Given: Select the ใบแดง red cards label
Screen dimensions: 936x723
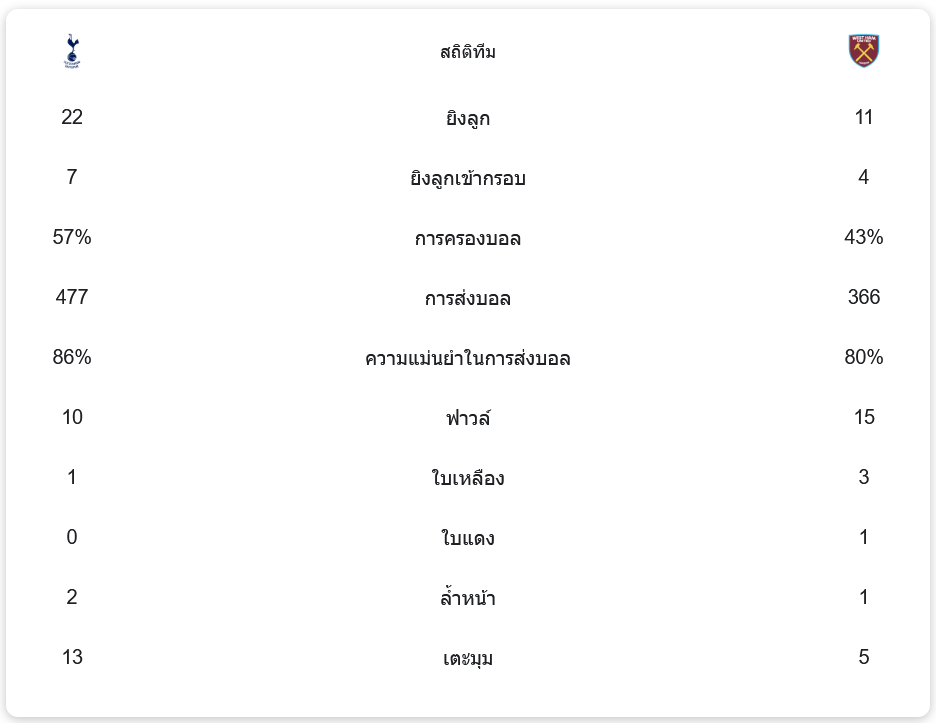Looking at the screenshot, I should 468,538.
